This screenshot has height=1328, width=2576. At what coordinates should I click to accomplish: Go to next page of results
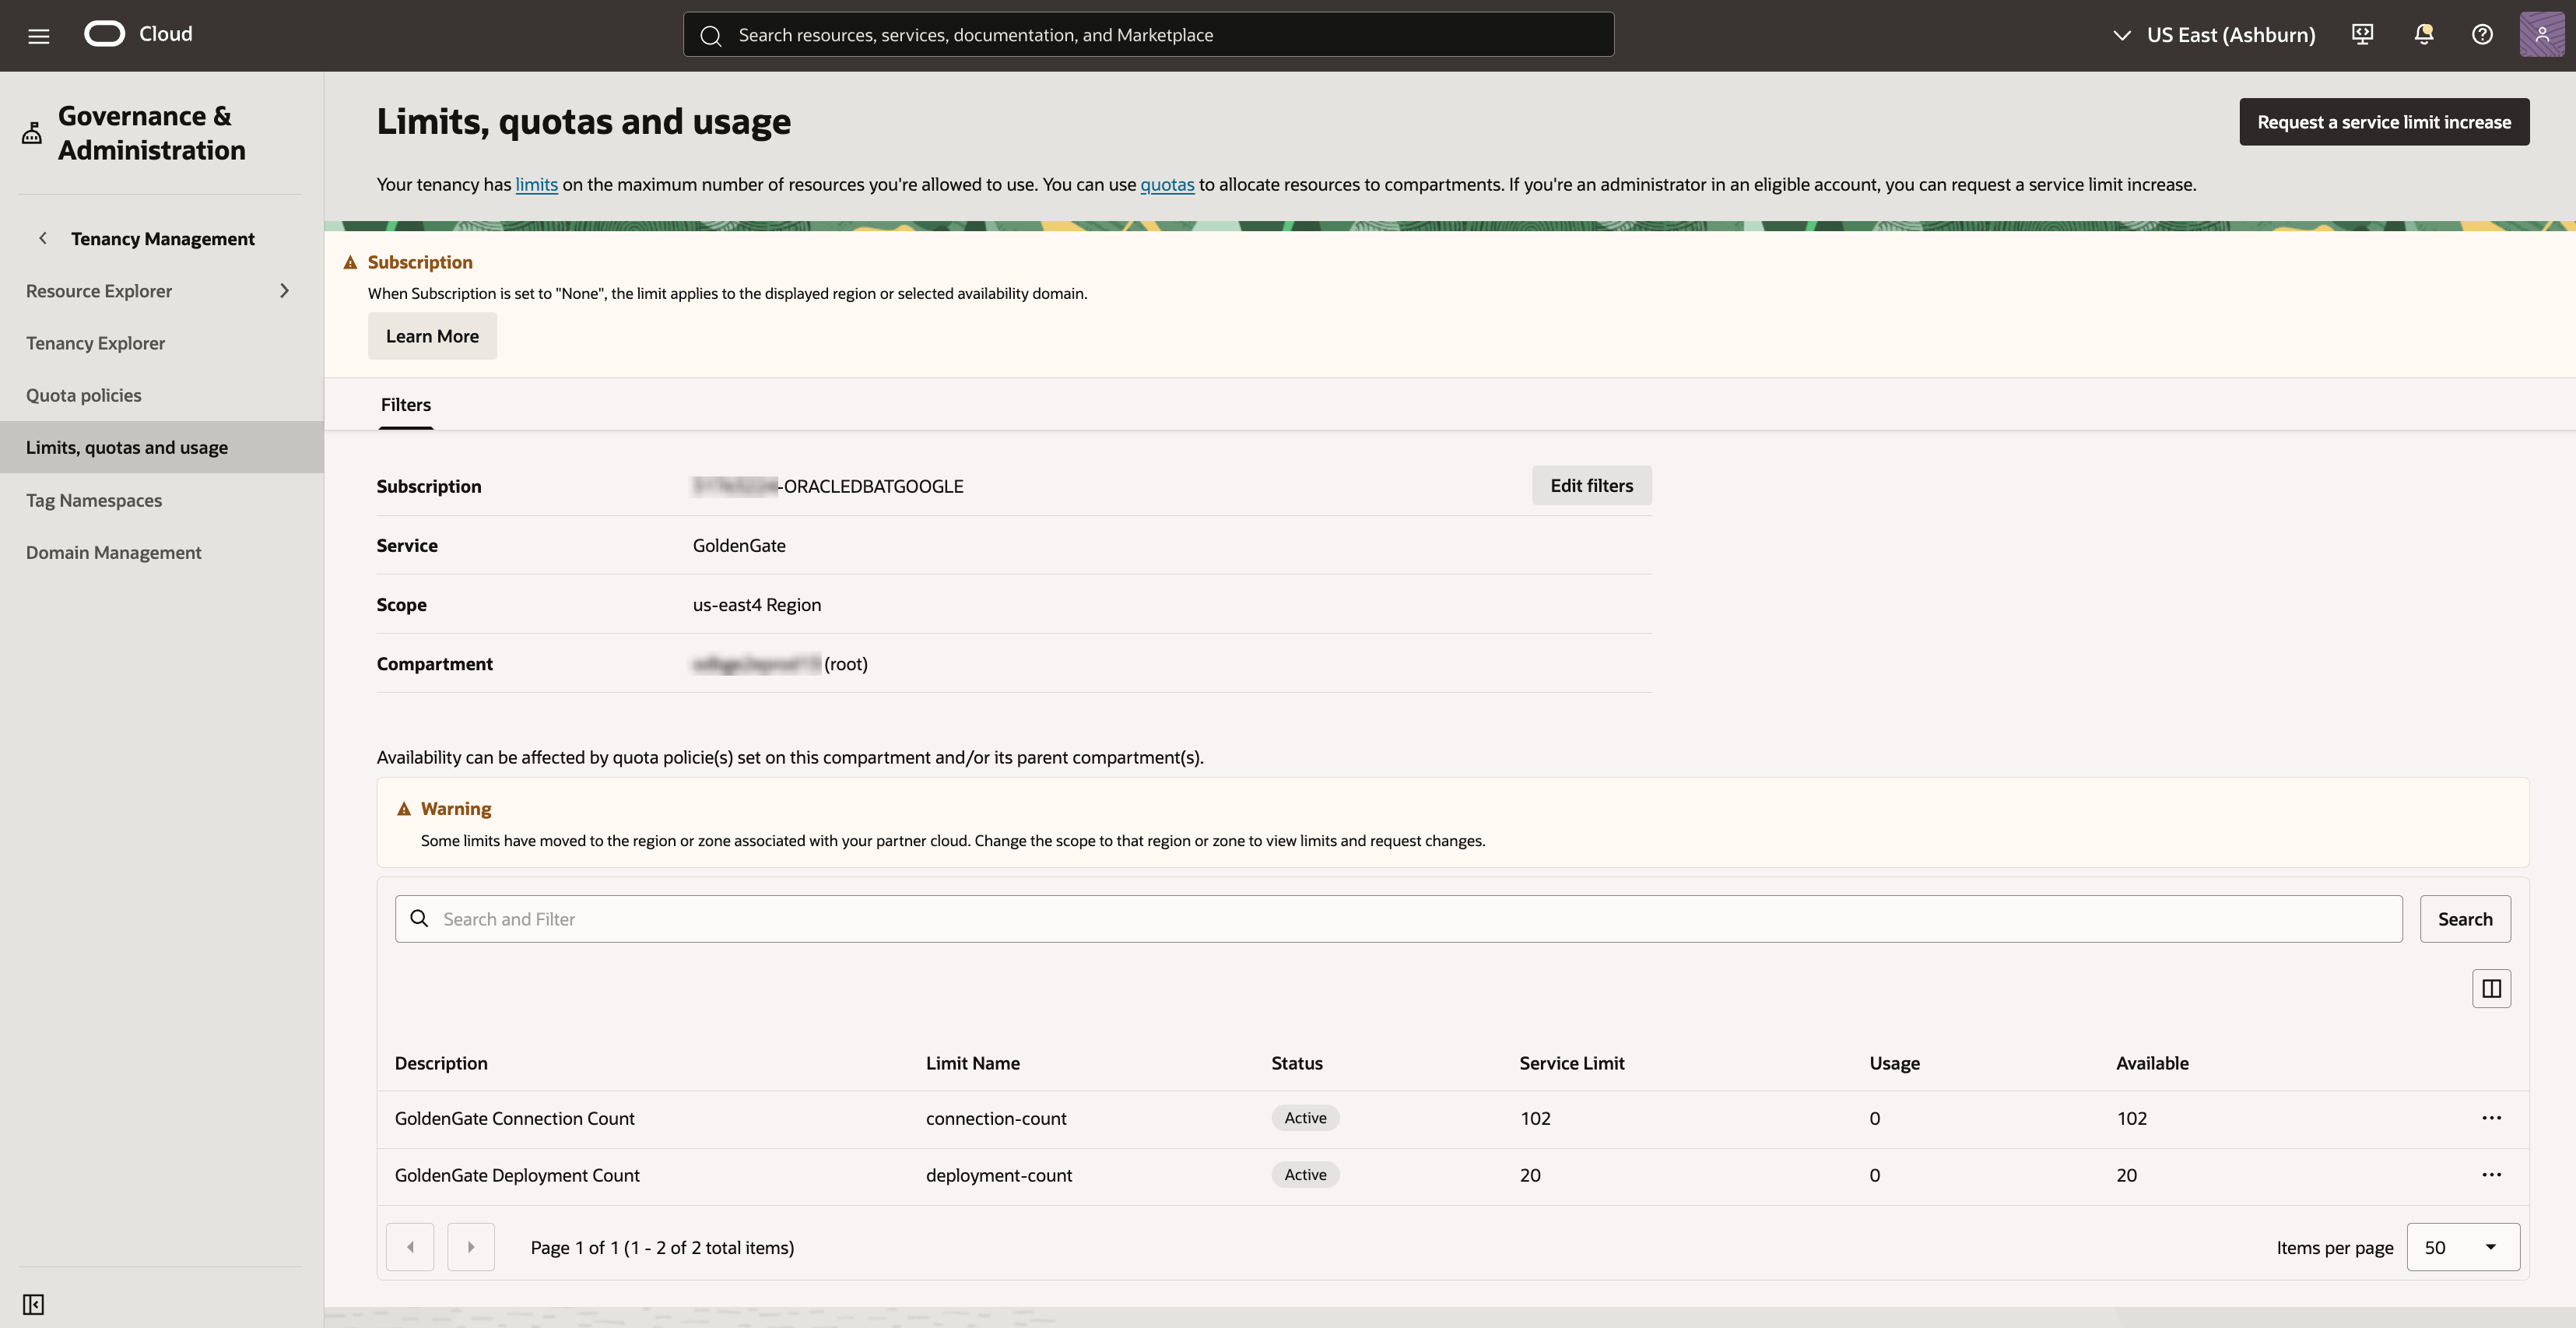point(471,1247)
